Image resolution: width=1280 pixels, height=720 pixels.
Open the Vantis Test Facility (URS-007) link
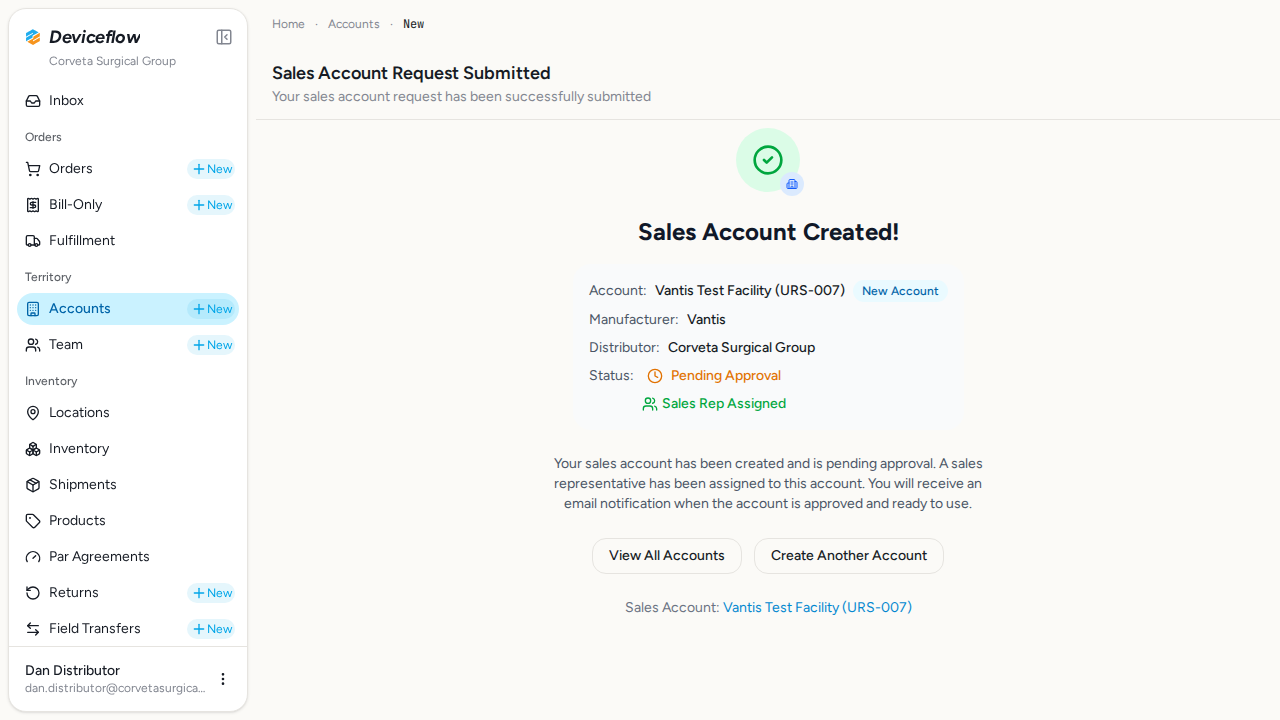pos(817,607)
